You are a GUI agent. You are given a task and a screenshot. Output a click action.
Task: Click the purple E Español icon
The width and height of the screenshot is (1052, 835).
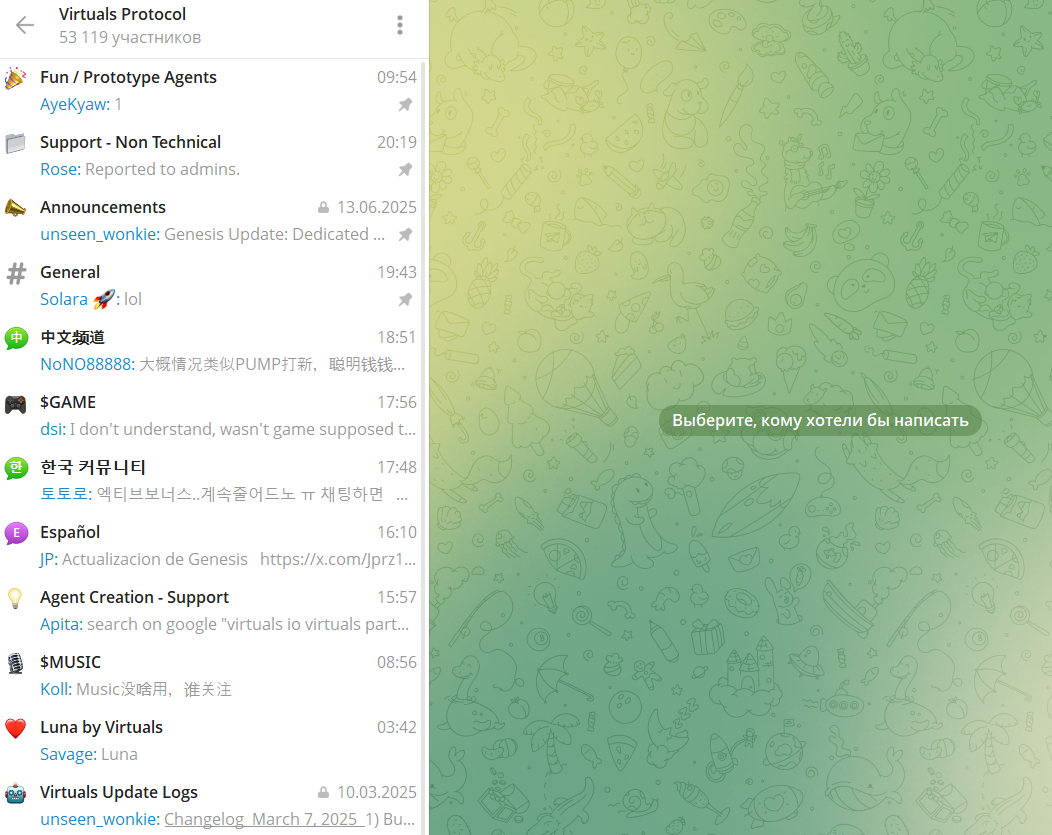click(15, 533)
